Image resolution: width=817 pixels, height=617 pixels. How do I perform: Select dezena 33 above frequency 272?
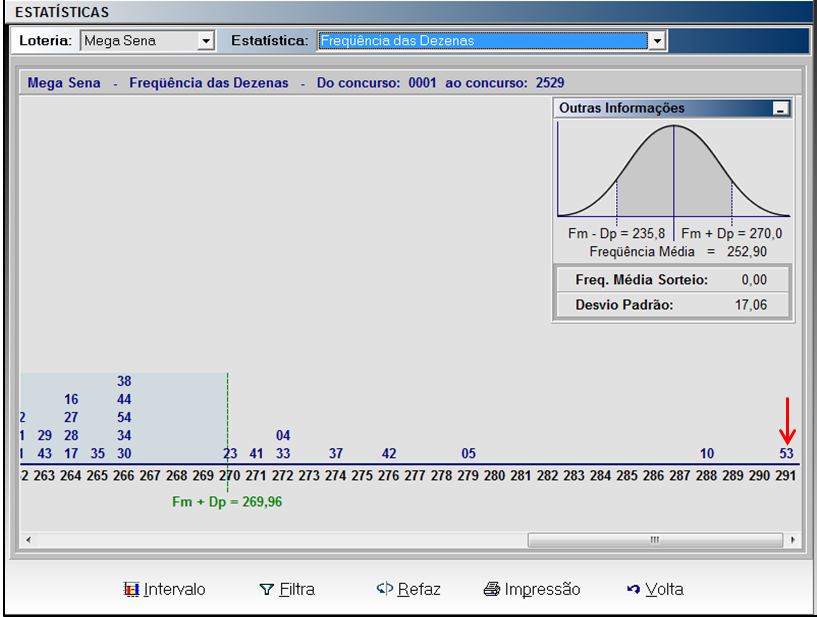pyautogui.click(x=283, y=453)
